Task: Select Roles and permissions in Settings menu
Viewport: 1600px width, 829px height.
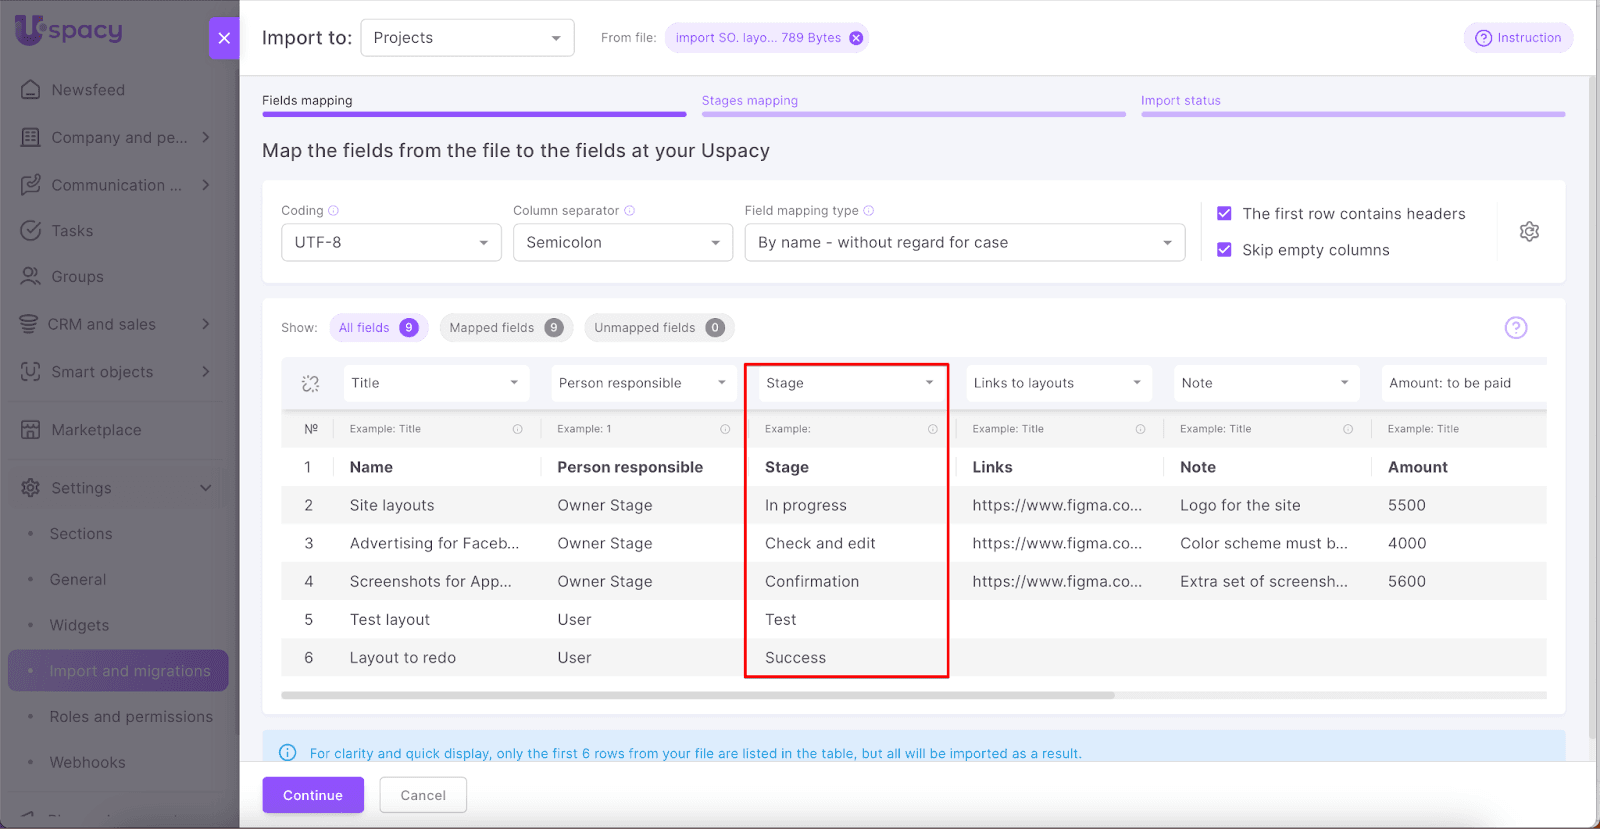Action: pos(131,717)
